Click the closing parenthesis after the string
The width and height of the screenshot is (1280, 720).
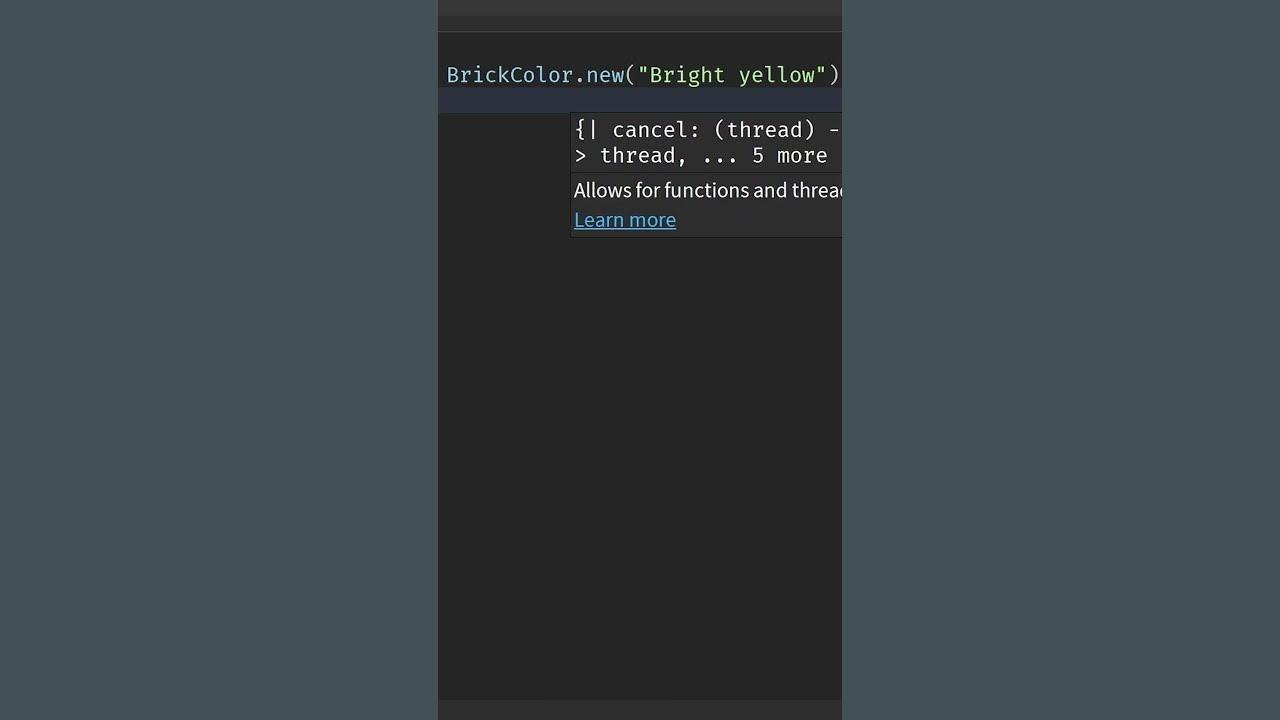pos(834,75)
